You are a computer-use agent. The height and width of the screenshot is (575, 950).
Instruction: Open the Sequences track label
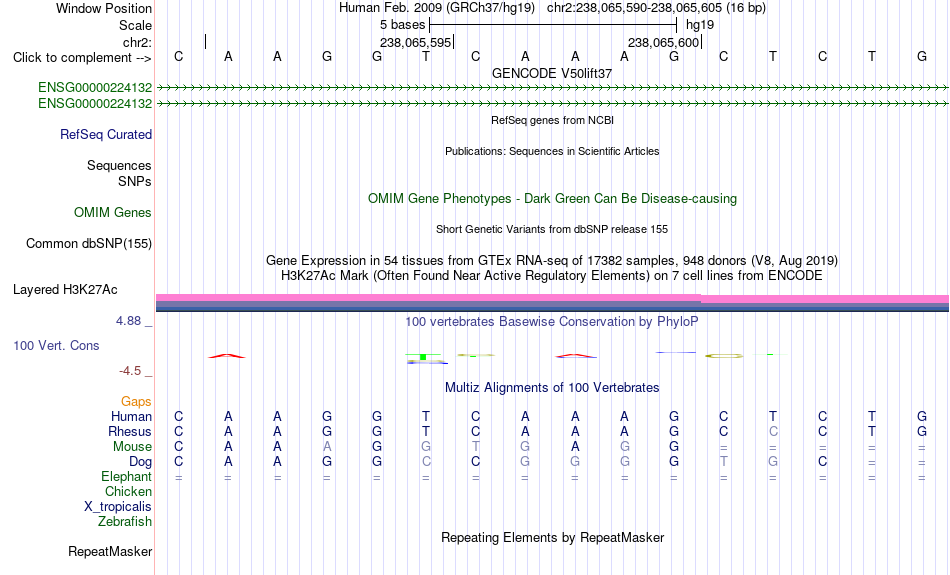(119, 165)
